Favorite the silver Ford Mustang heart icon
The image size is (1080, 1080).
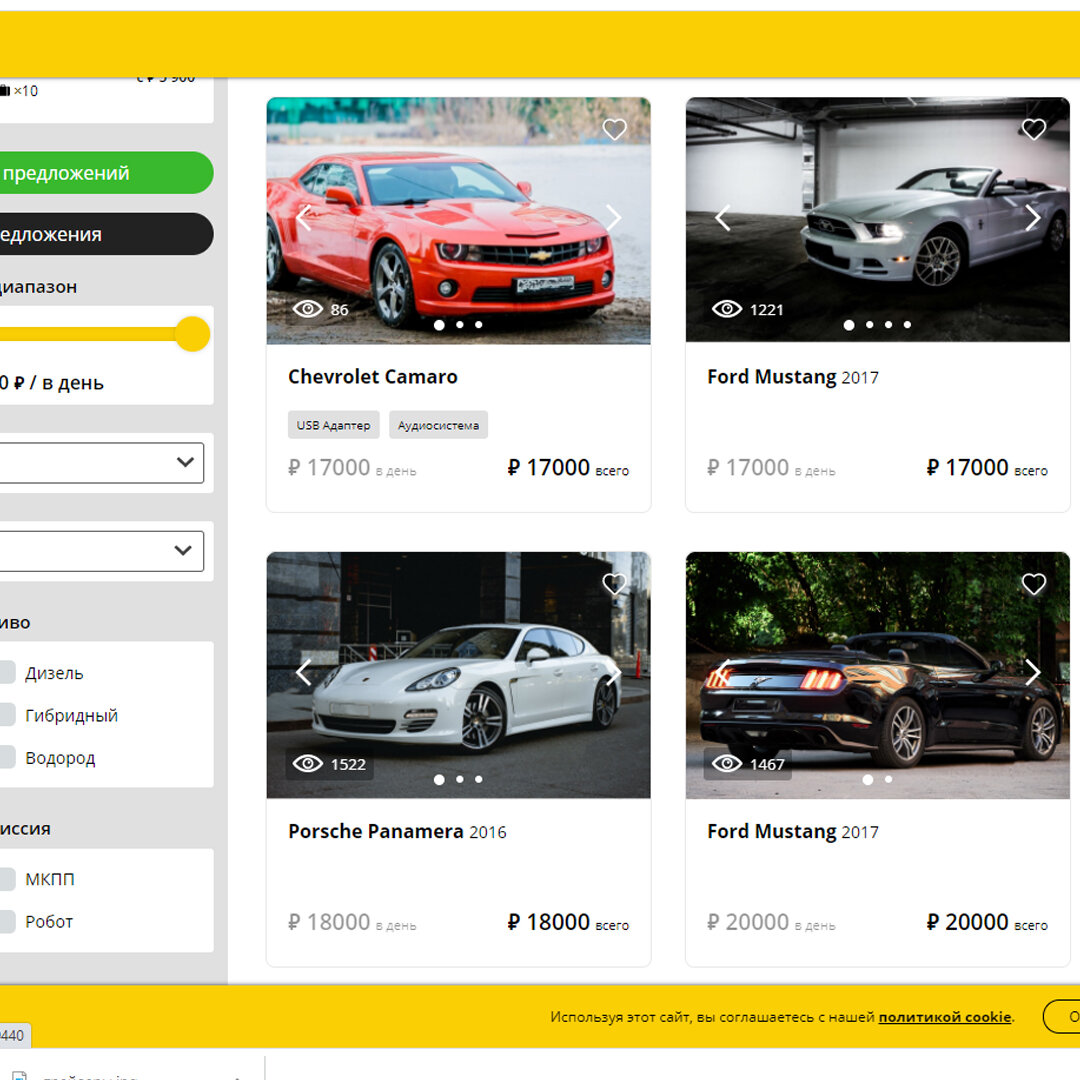(1033, 129)
